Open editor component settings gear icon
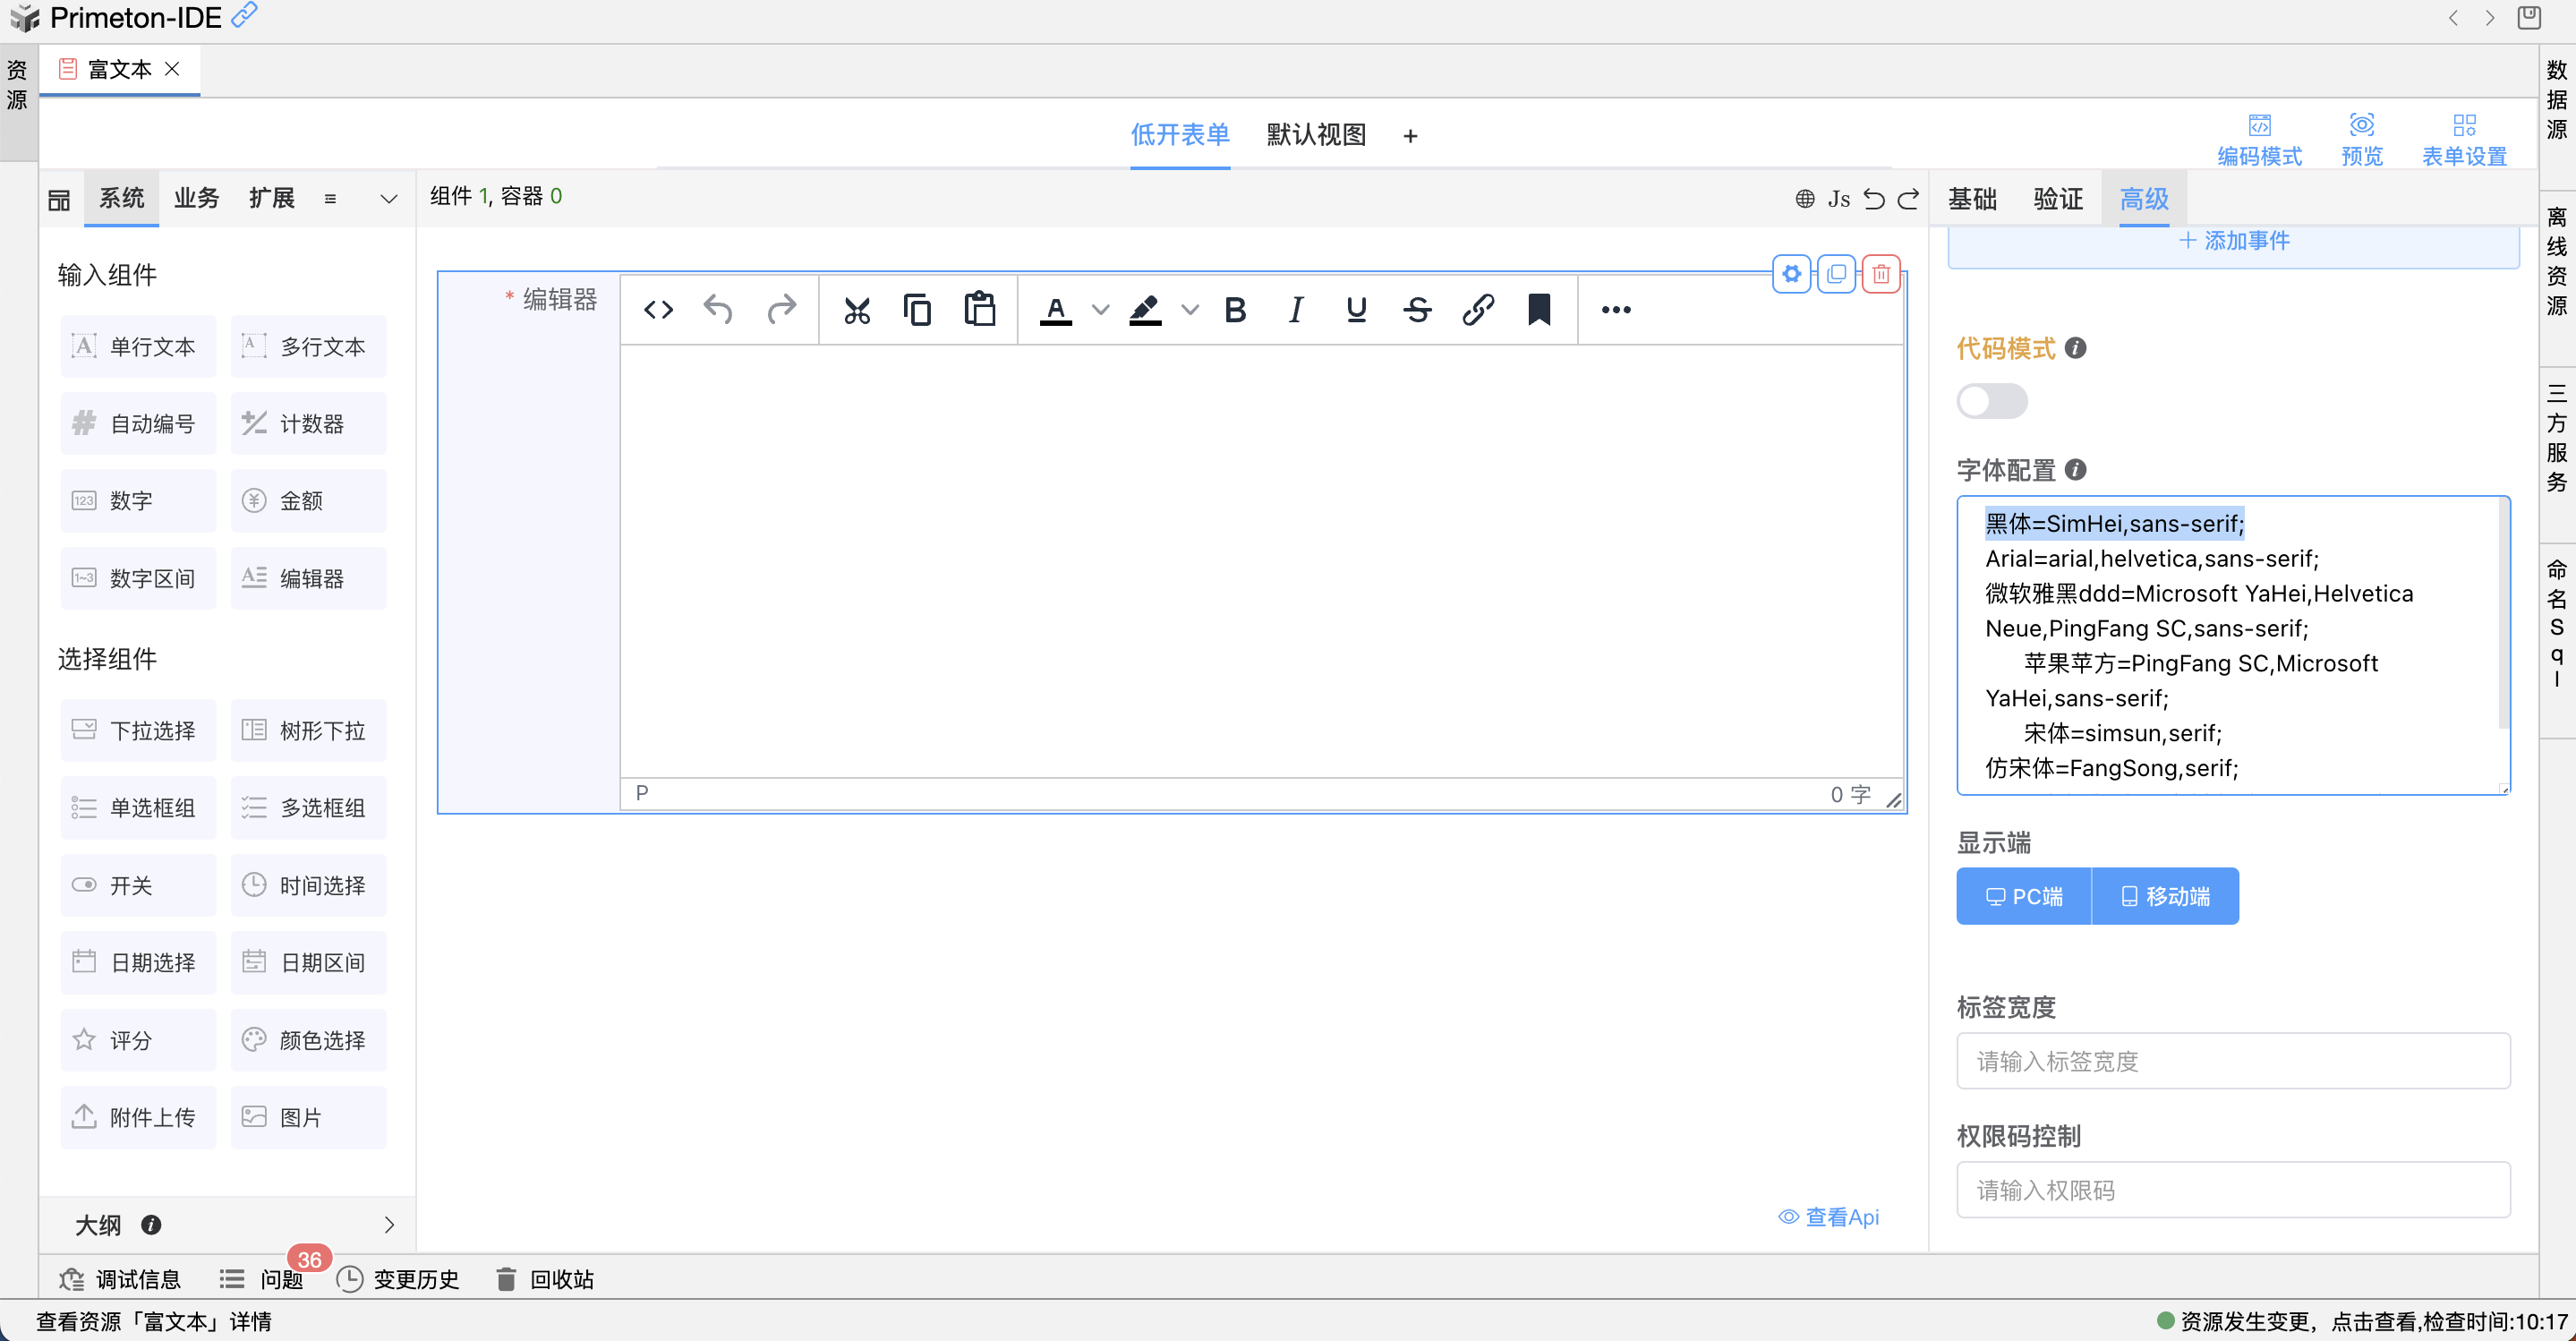Viewport: 2576px width, 1341px height. pos(1791,274)
